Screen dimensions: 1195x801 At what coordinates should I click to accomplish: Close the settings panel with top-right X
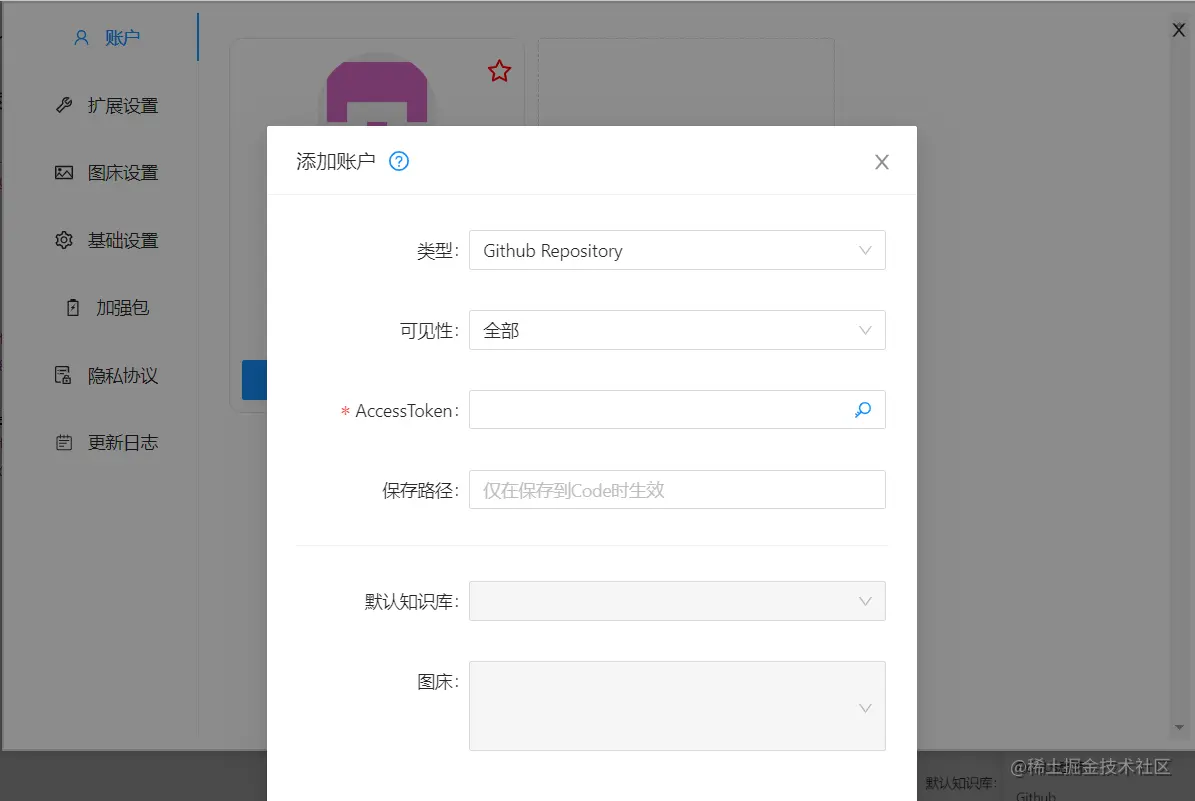[x=1178, y=30]
